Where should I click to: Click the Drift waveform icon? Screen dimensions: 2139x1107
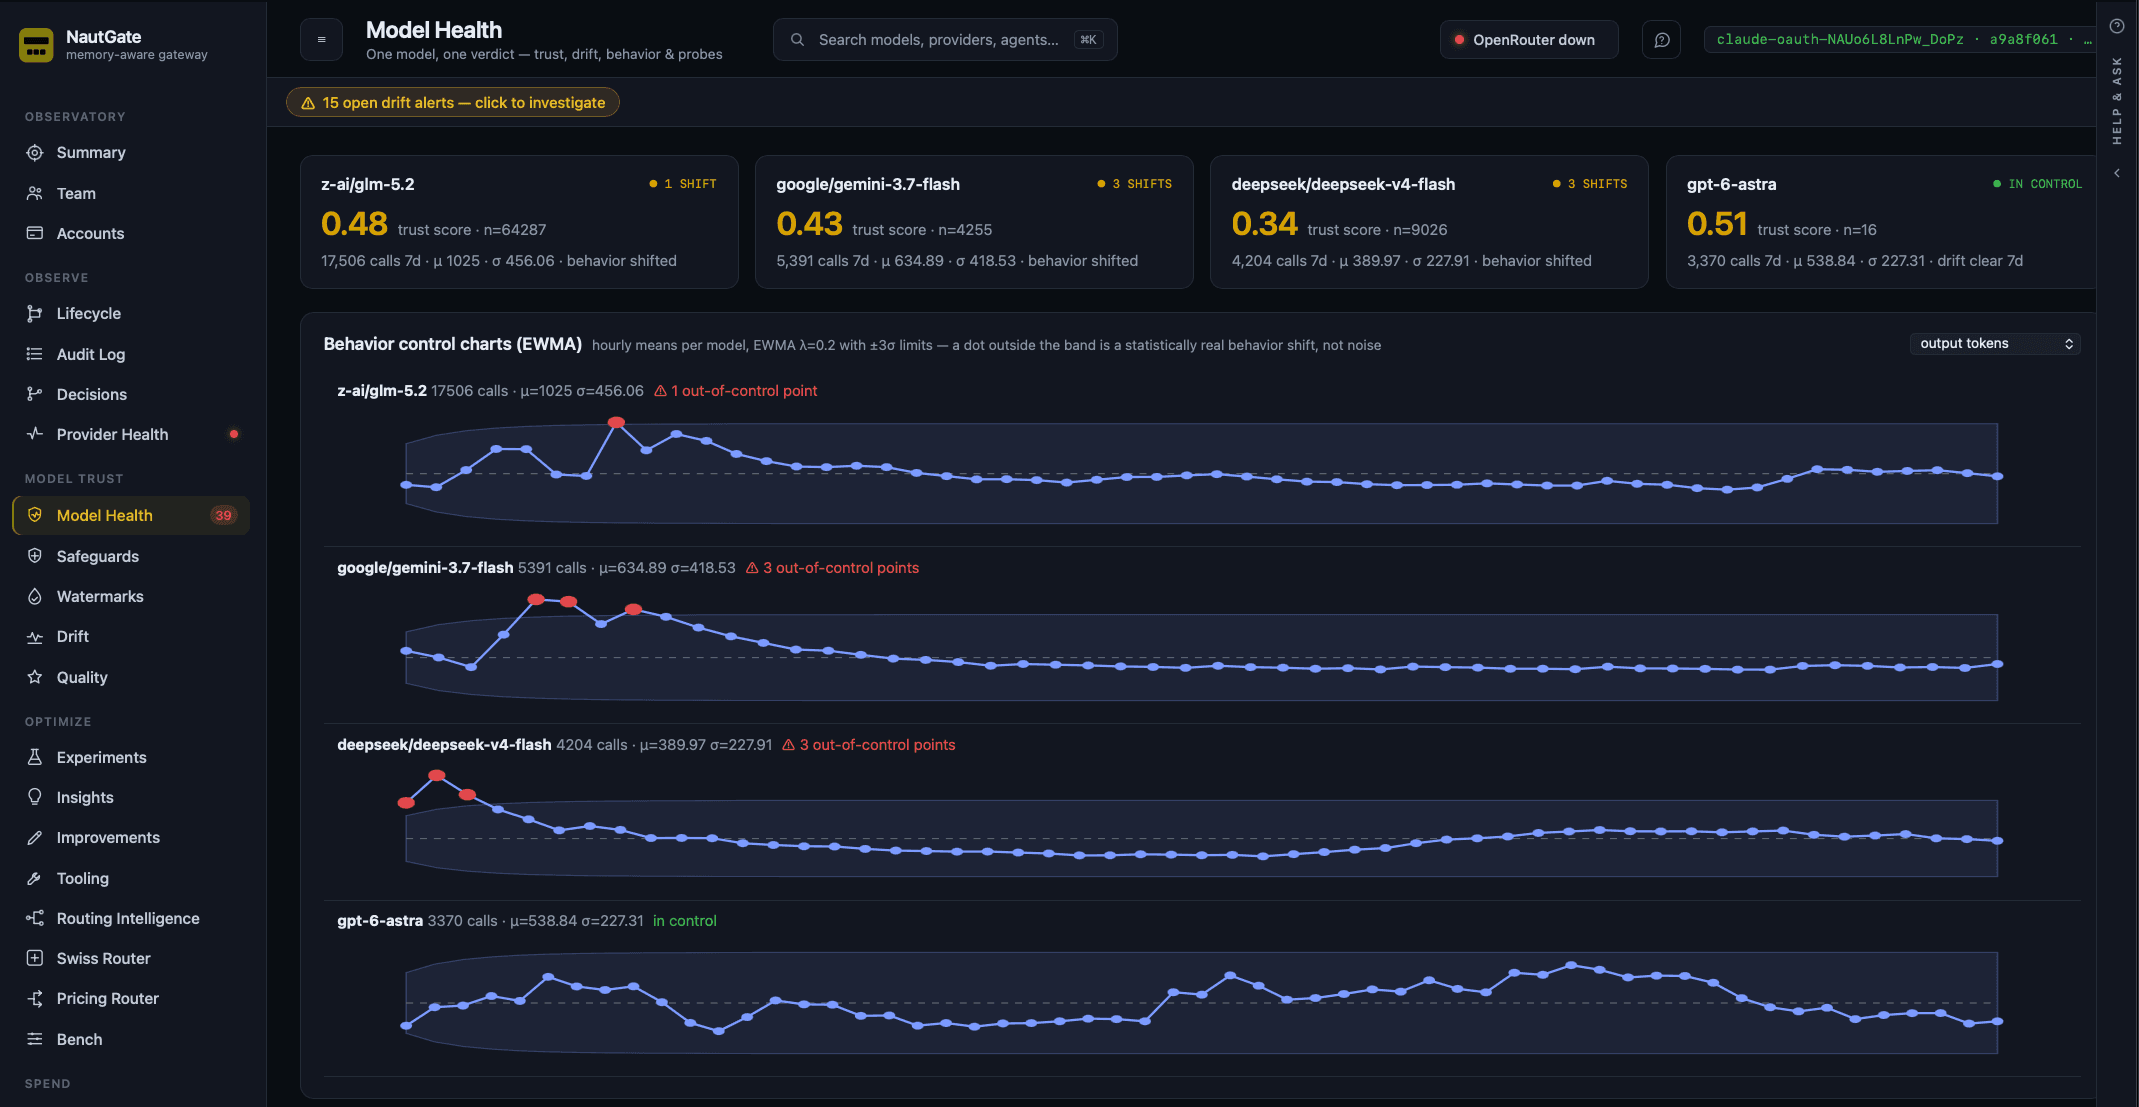point(35,636)
